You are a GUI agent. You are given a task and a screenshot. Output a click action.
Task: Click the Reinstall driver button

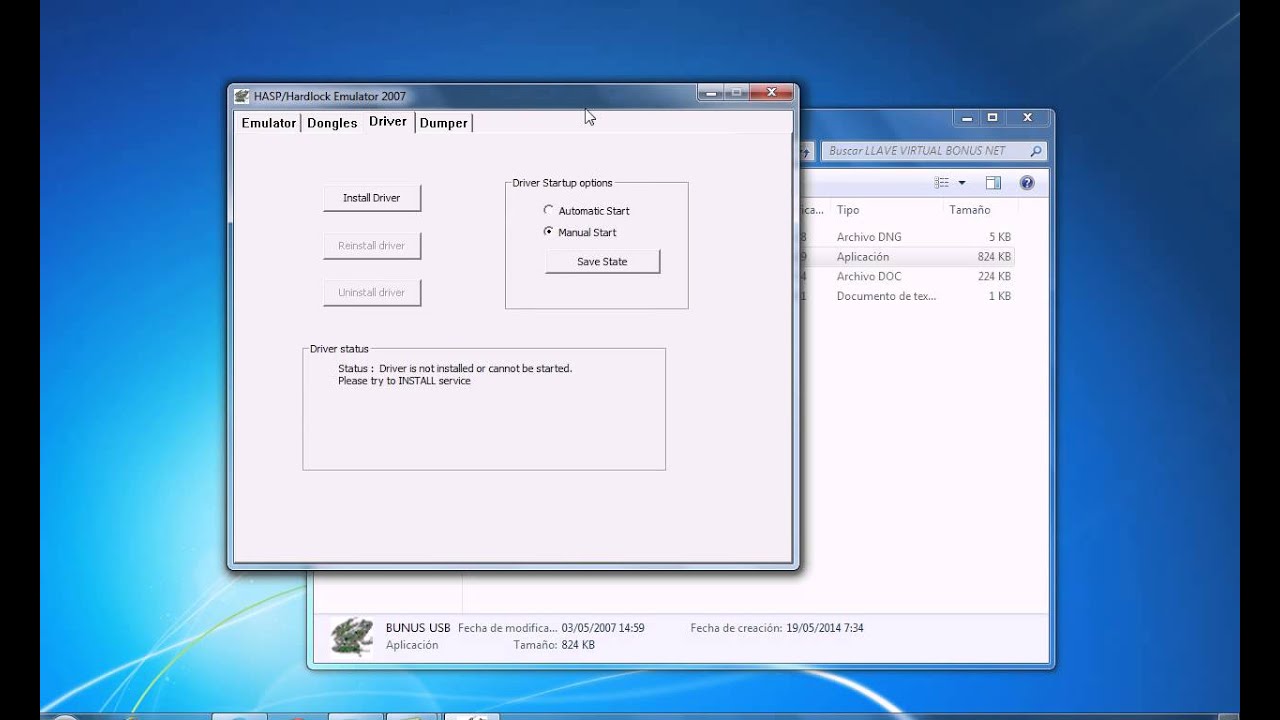pyautogui.click(x=372, y=246)
